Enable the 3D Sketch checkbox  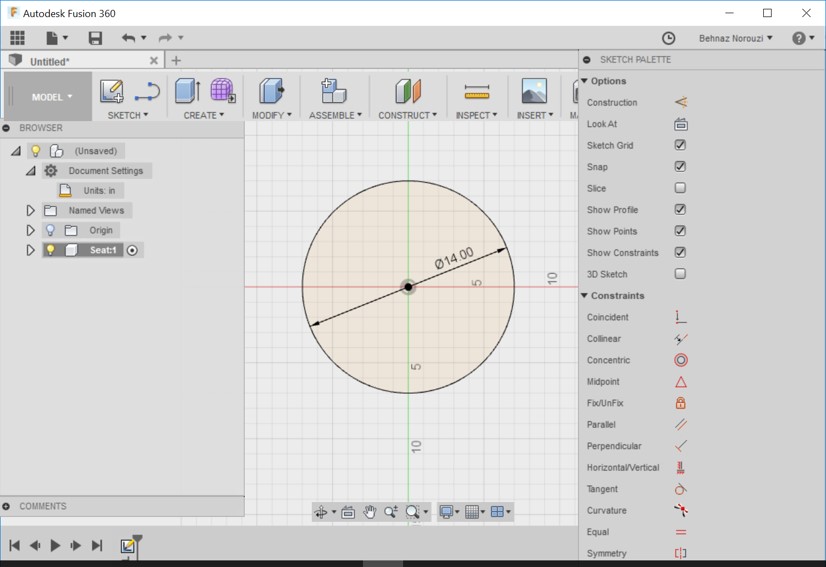pyautogui.click(x=680, y=274)
